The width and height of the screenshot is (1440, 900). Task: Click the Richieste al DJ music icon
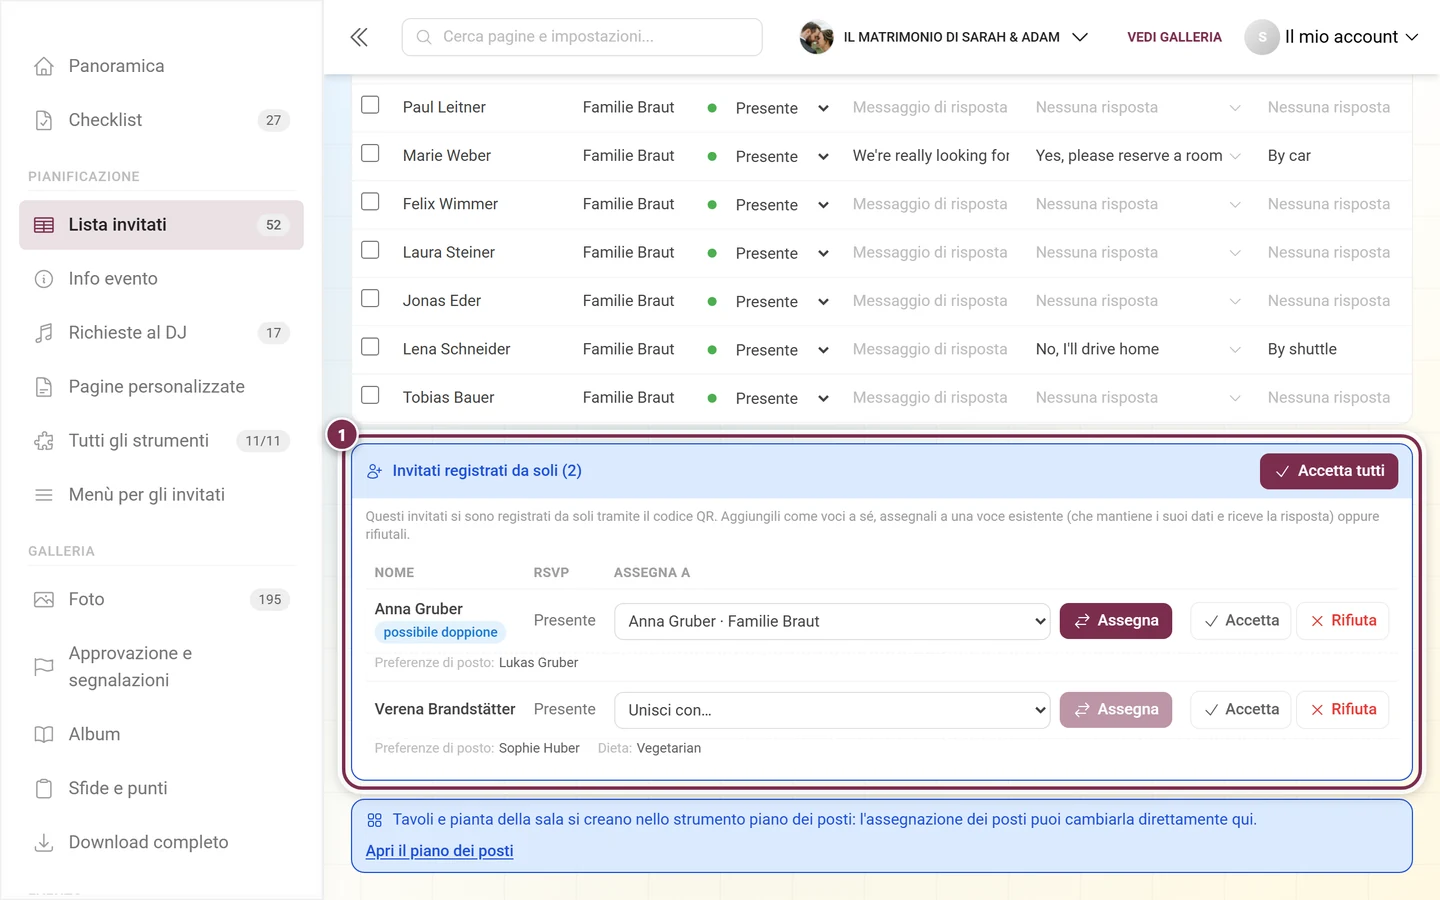(44, 333)
